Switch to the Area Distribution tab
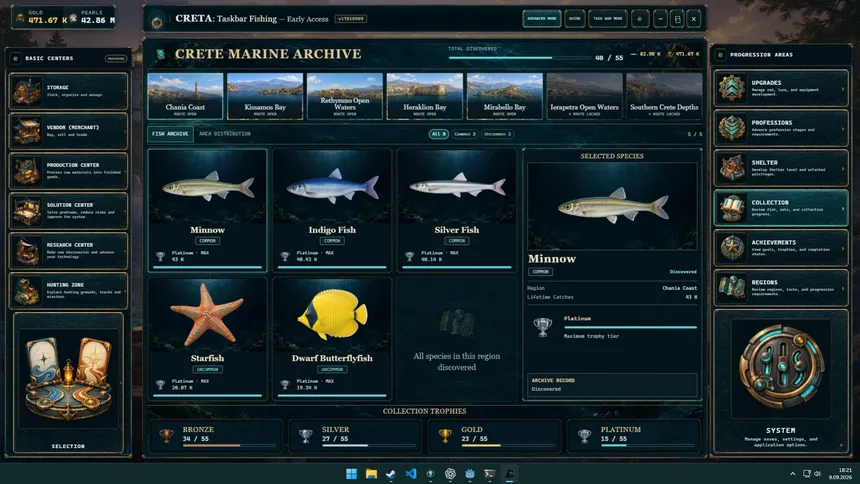The height and width of the screenshot is (484, 860). point(225,134)
